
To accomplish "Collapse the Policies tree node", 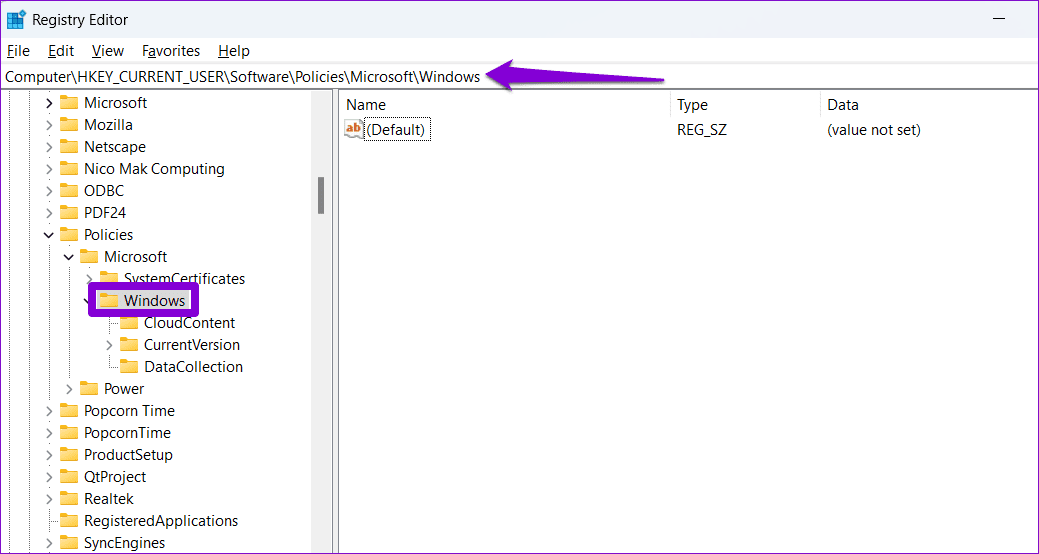I will click(x=48, y=235).
